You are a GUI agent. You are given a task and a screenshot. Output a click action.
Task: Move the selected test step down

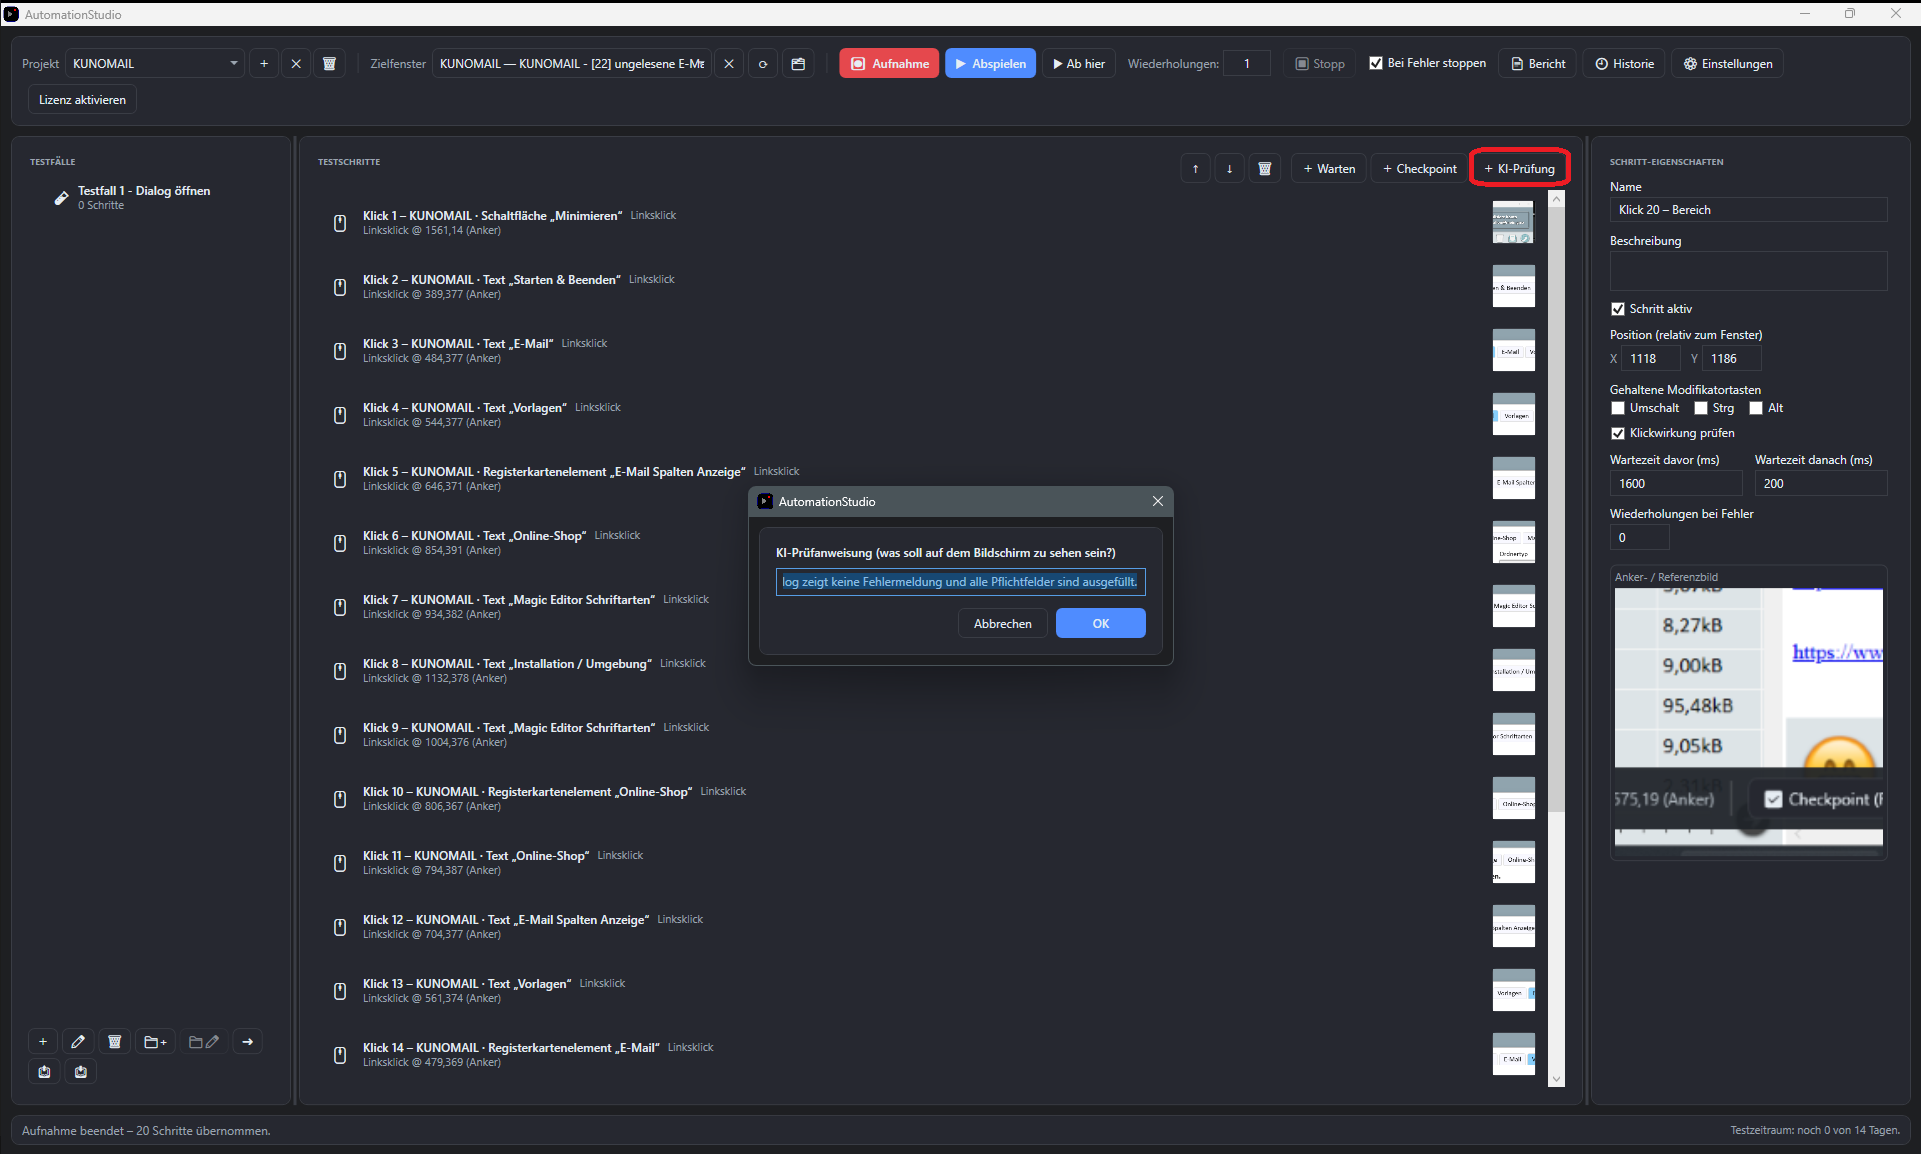coord(1229,169)
